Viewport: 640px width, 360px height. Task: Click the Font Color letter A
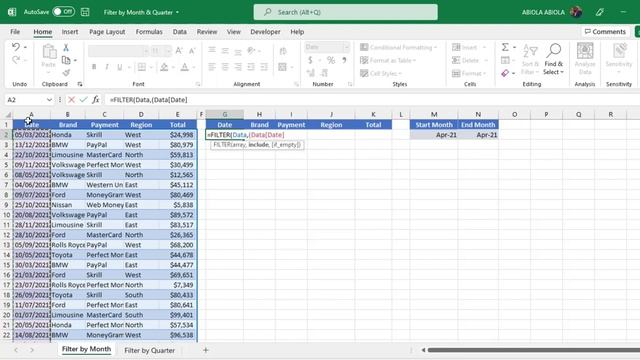pyautogui.click(x=184, y=67)
